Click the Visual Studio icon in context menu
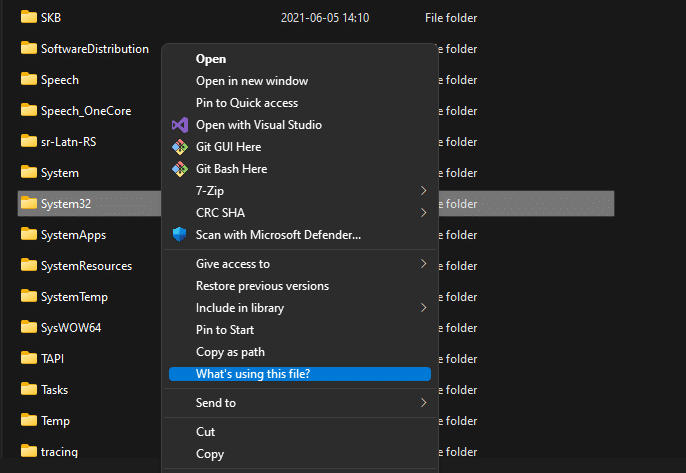686x473 pixels. pos(179,125)
